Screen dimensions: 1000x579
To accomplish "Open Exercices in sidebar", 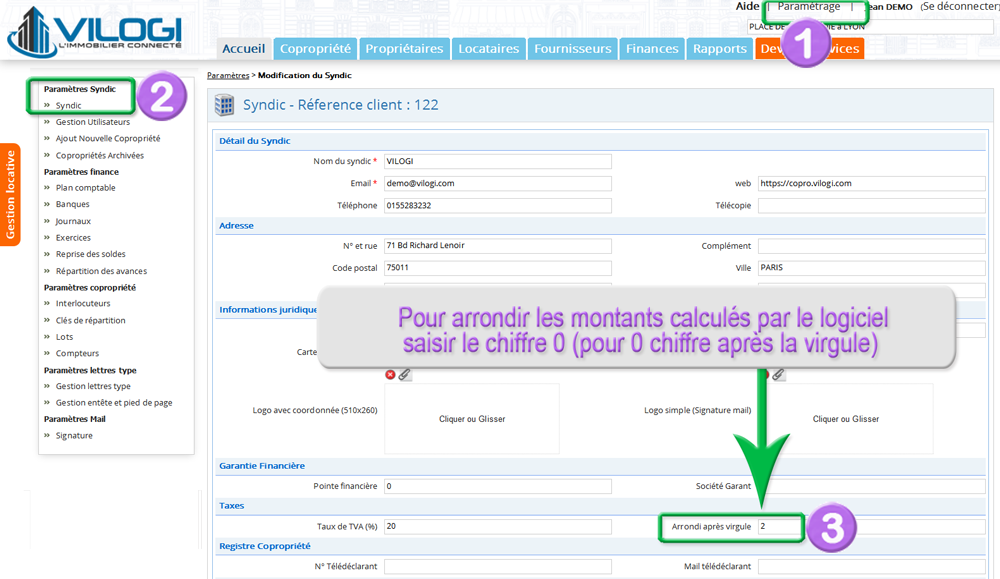I will (73, 238).
